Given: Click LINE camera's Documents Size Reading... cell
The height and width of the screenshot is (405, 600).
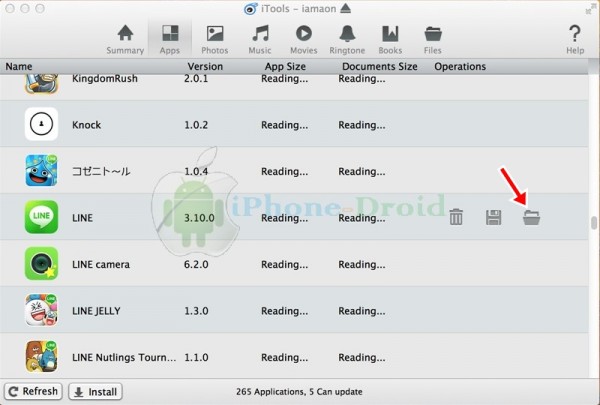Looking at the screenshot, I should 362,265.
